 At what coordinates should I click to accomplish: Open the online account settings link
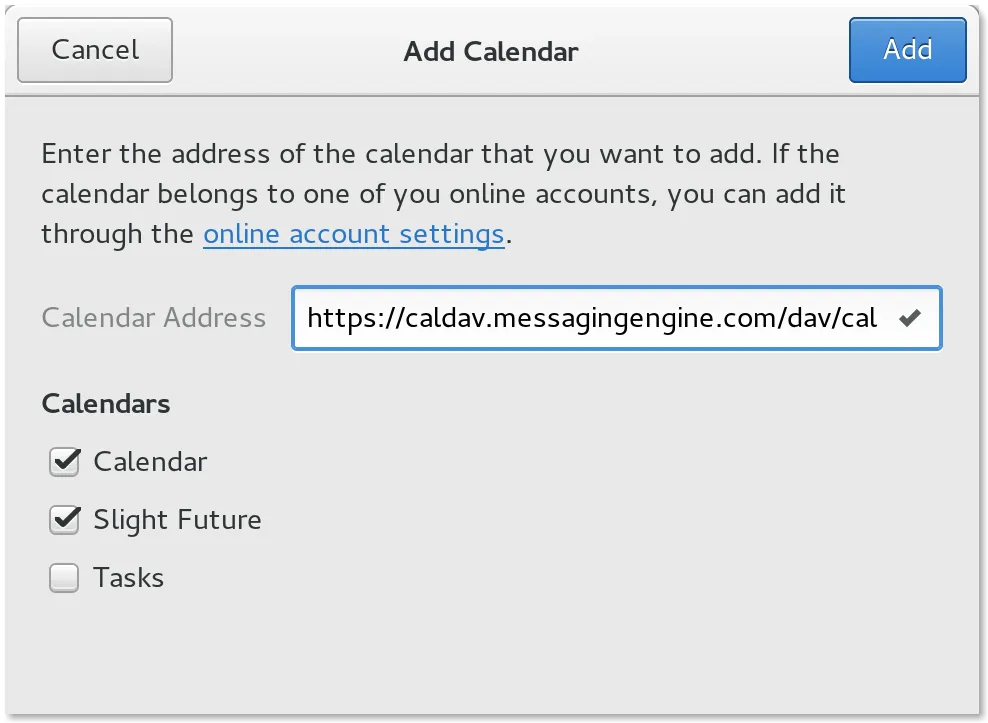coord(353,234)
